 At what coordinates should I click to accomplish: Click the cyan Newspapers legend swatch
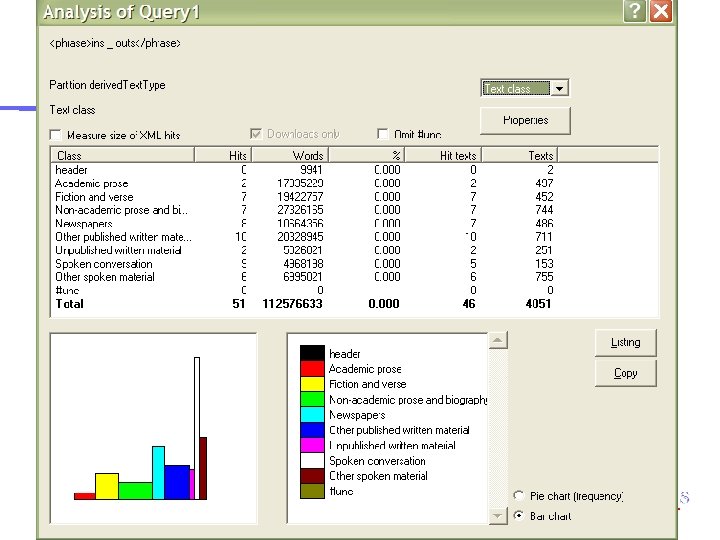click(312, 415)
